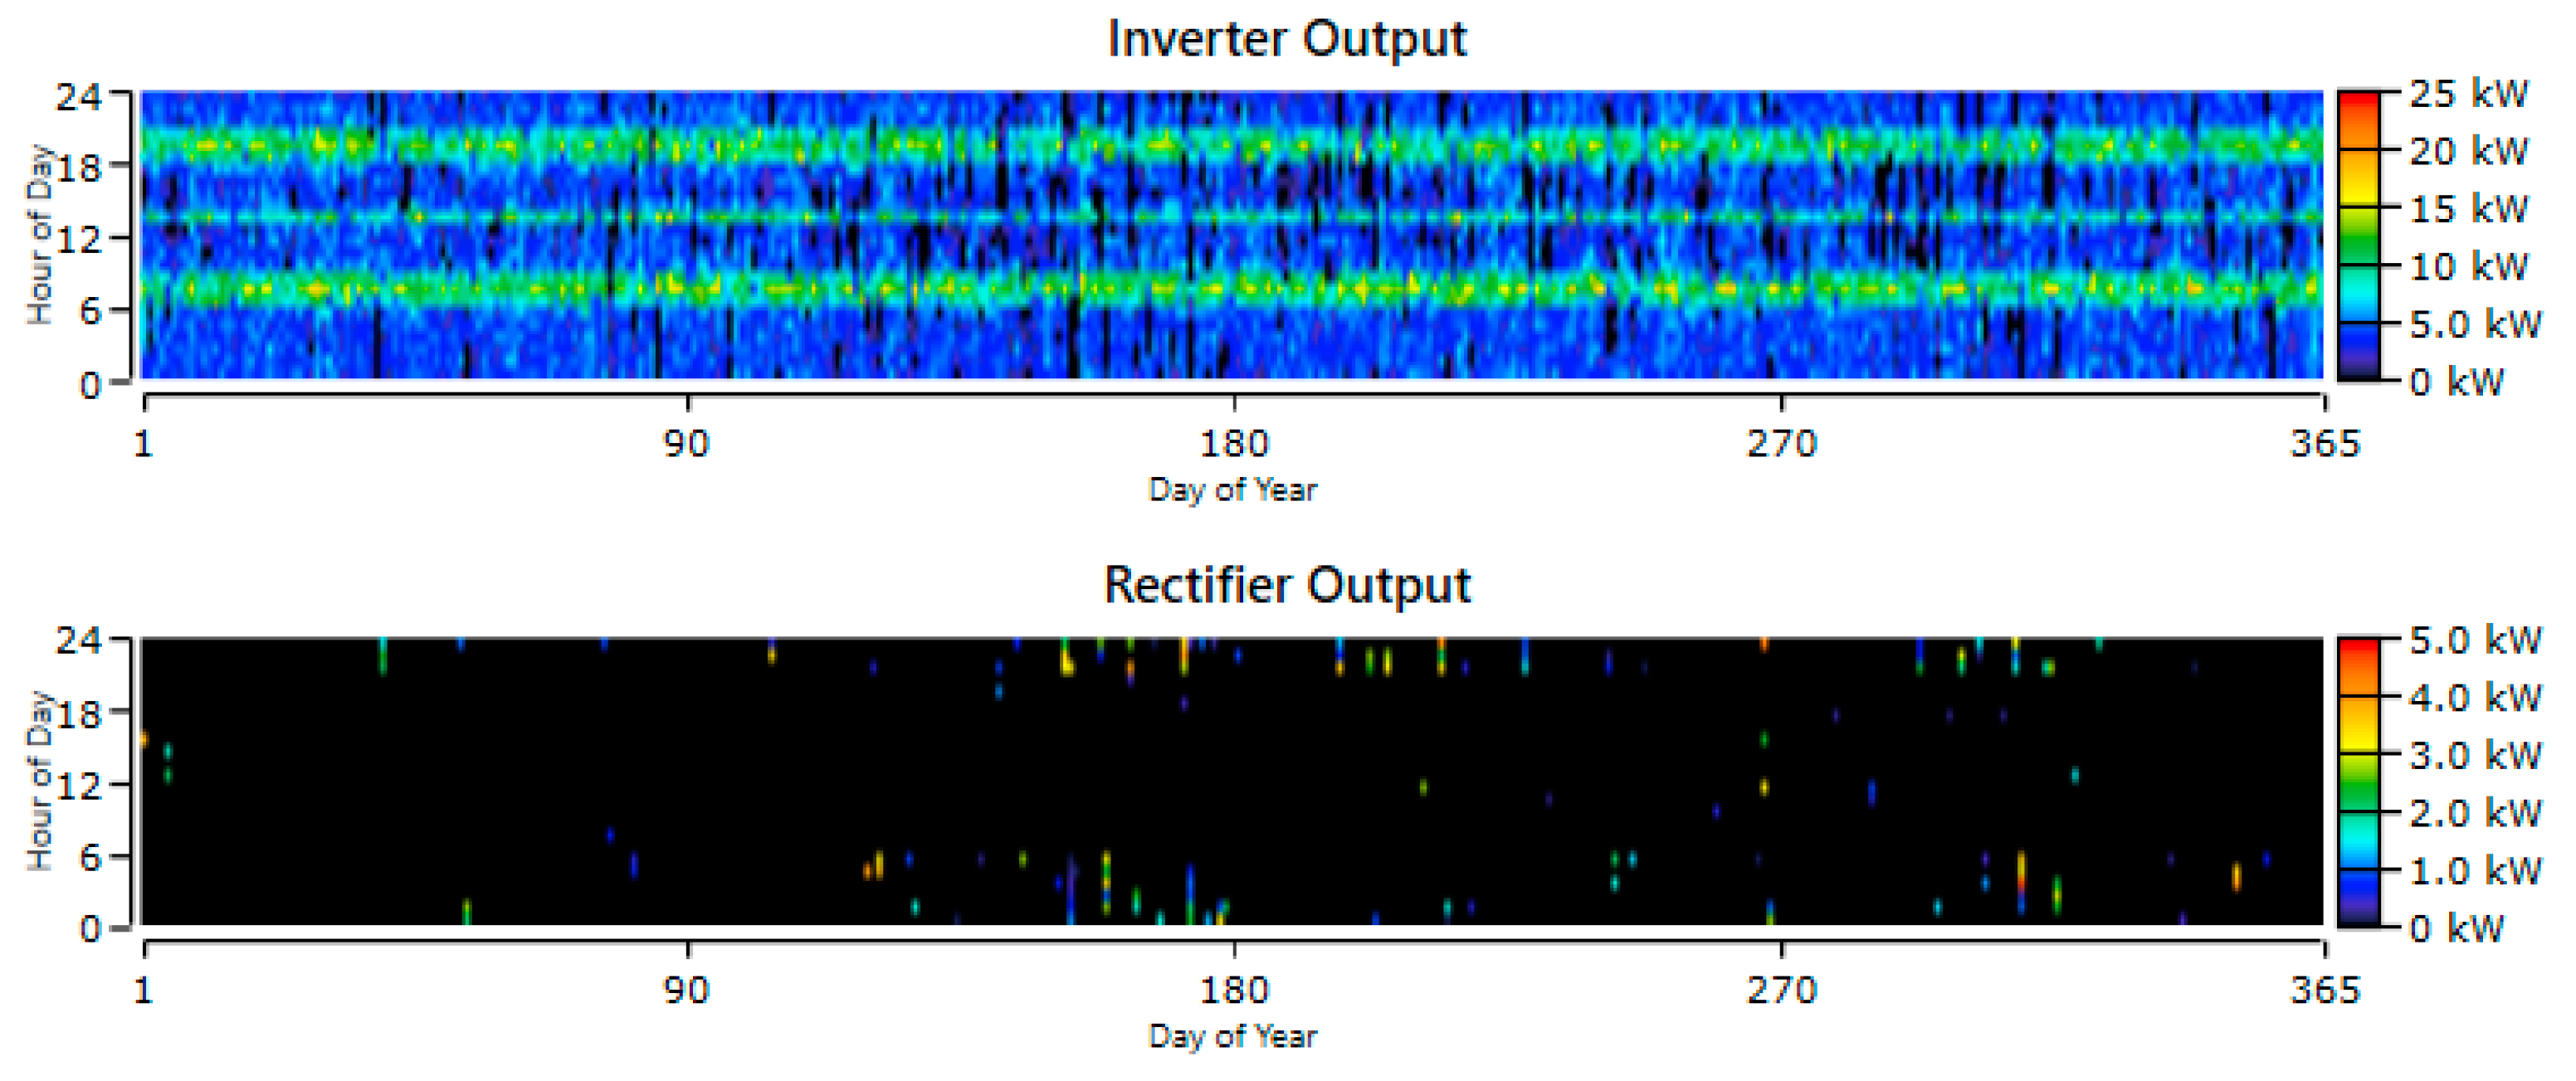Image resolution: width=2576 pixels, height=1081 pixels.
Task: Click the 270 tick on Rectifier x-axis
Action: 1781,990
